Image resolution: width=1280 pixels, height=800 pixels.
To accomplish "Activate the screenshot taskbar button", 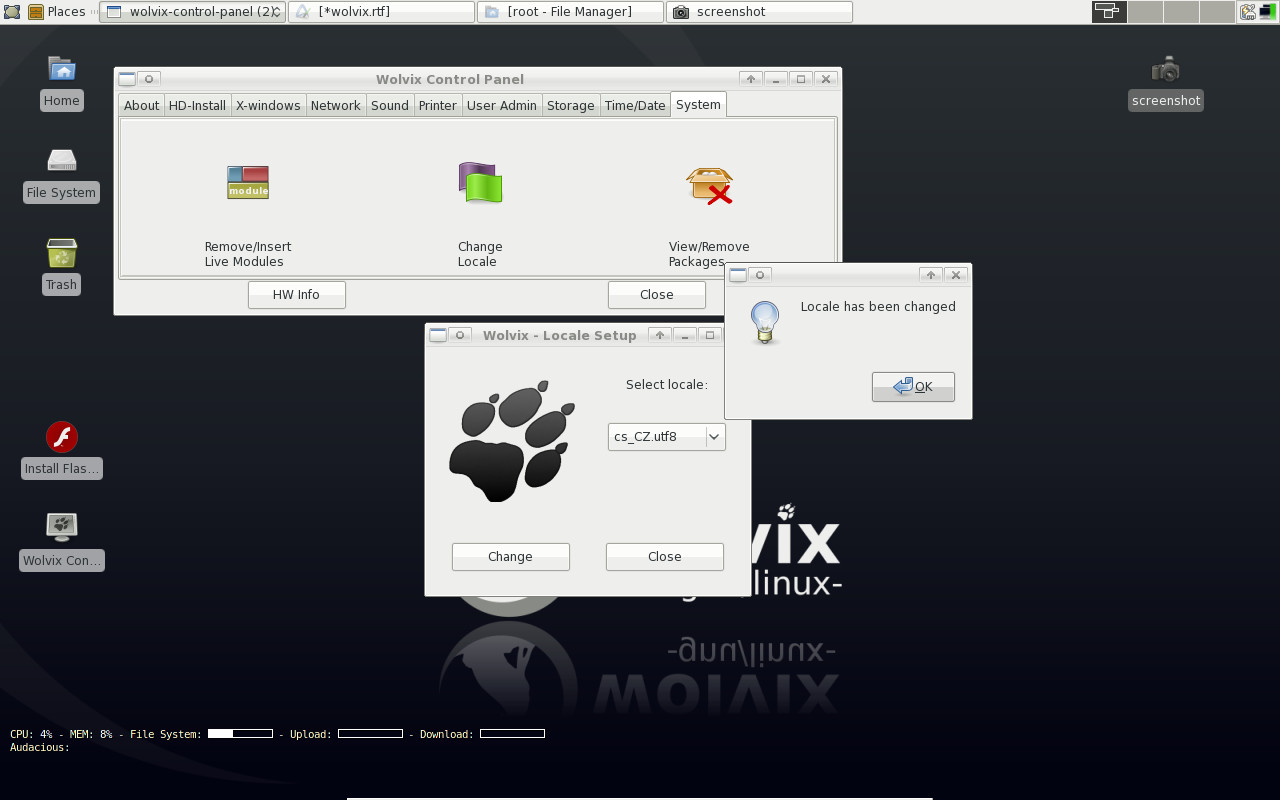I will click(759, 12).
